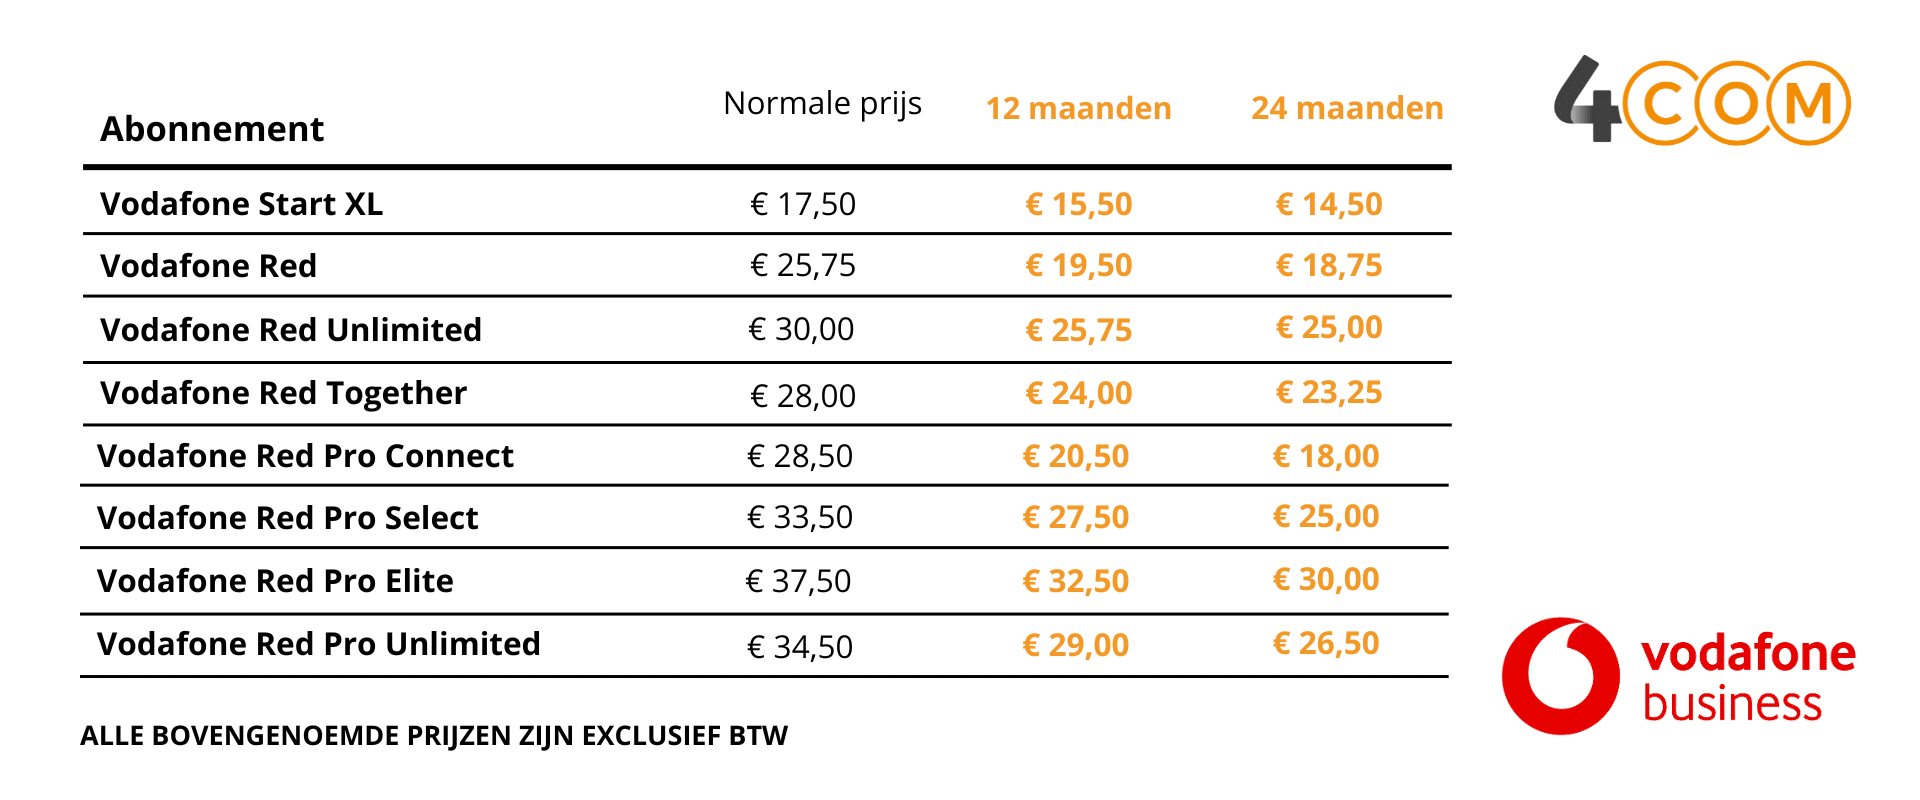Click the 24 maanden column header
This screenshot has width=1920, height=800.
click(1347, 108)
